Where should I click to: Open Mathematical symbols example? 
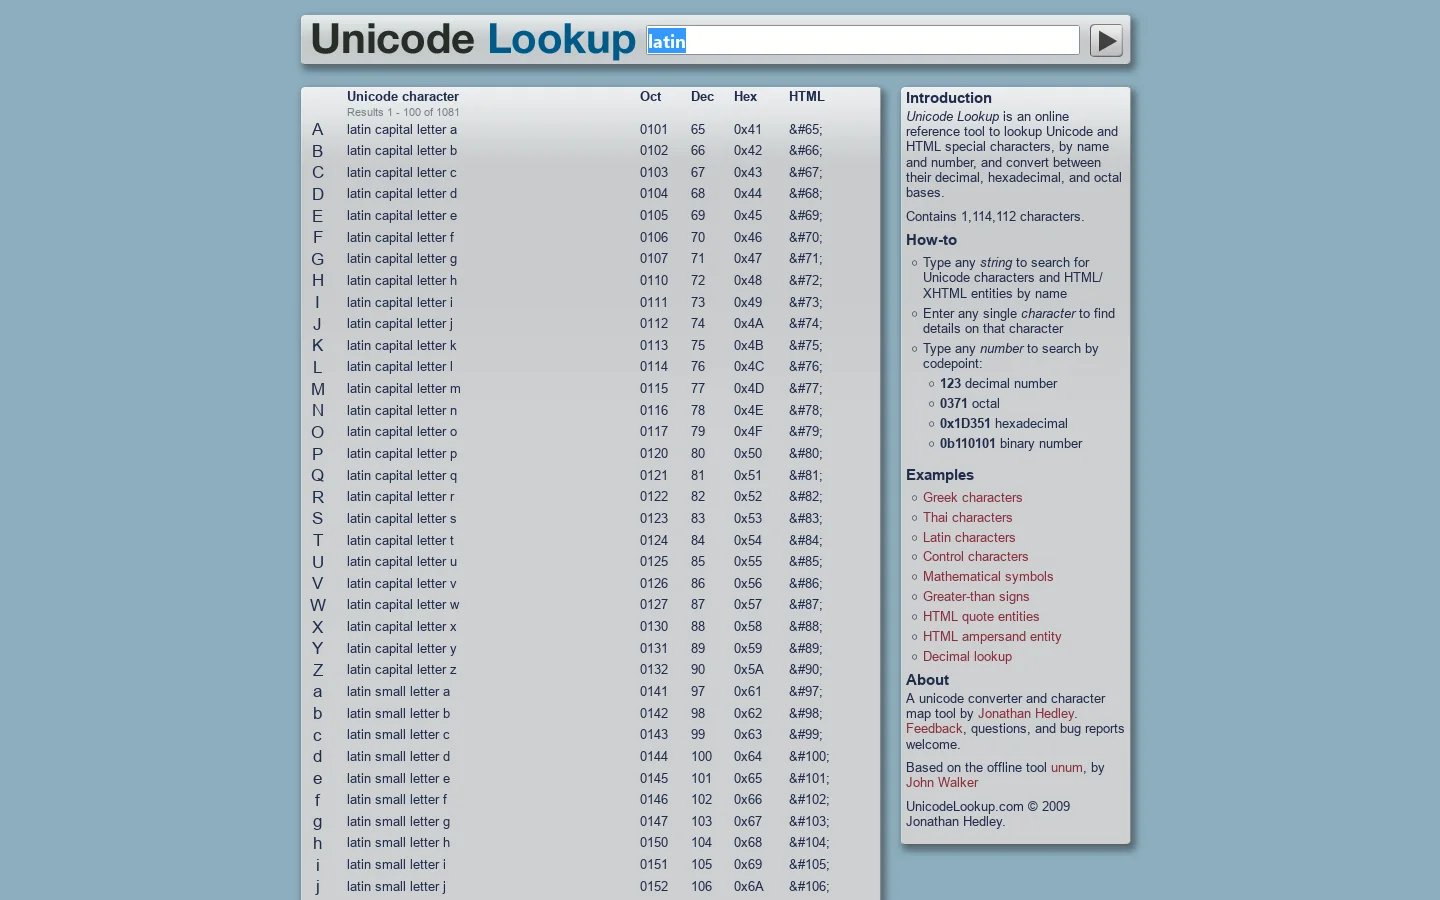(988, 576)
